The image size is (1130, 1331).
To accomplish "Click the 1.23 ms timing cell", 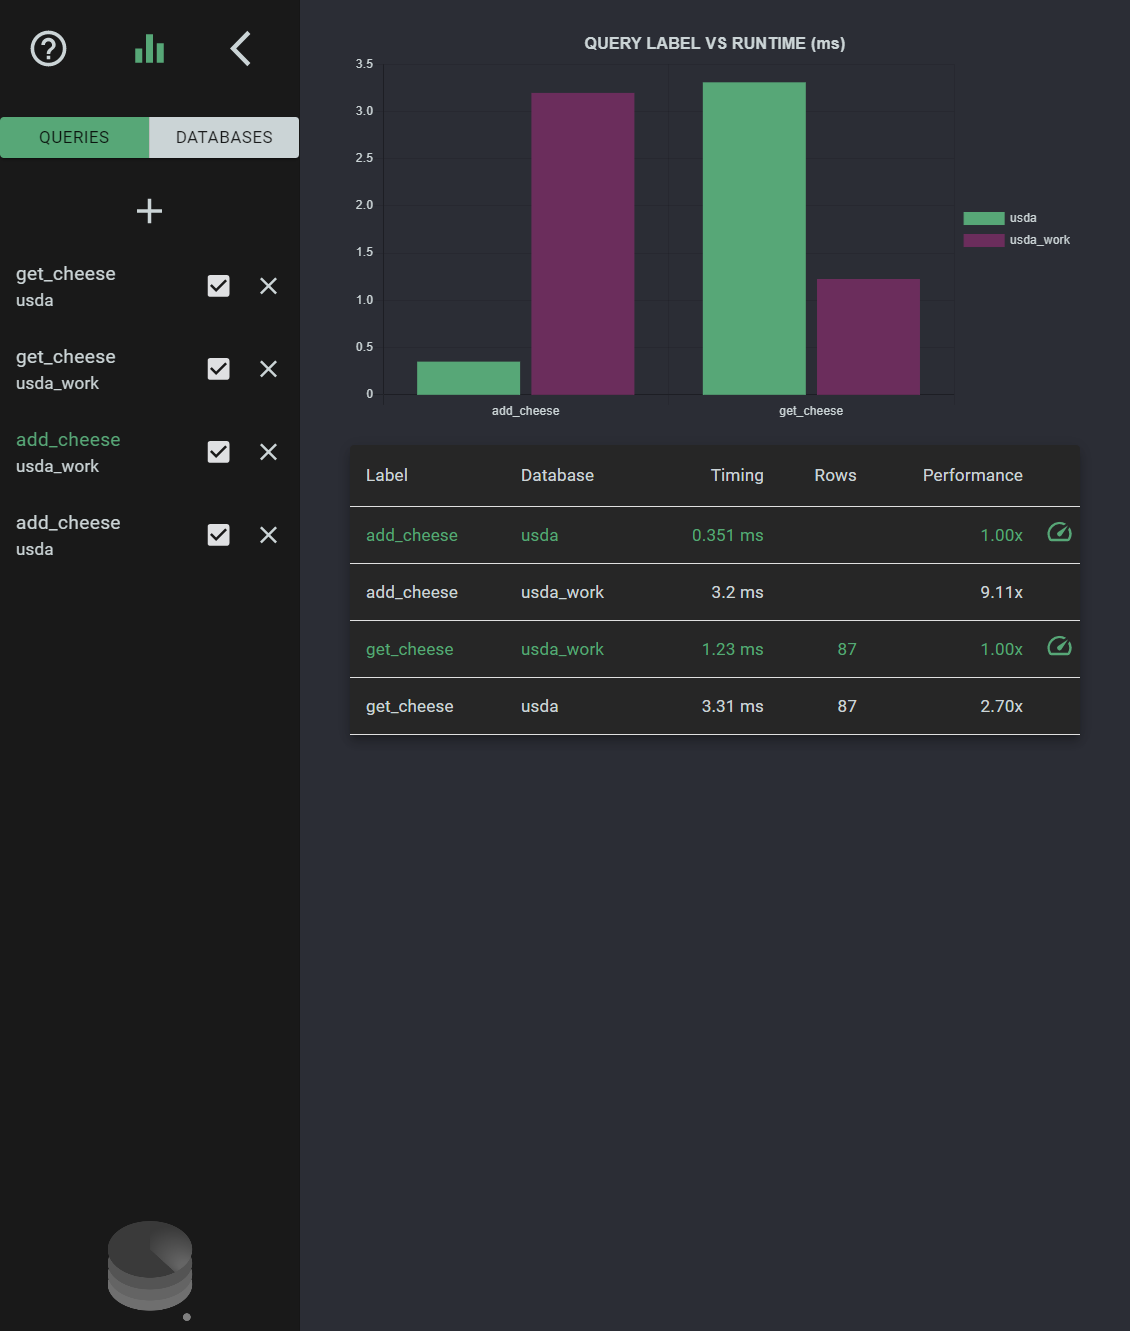I will (732, 649).
